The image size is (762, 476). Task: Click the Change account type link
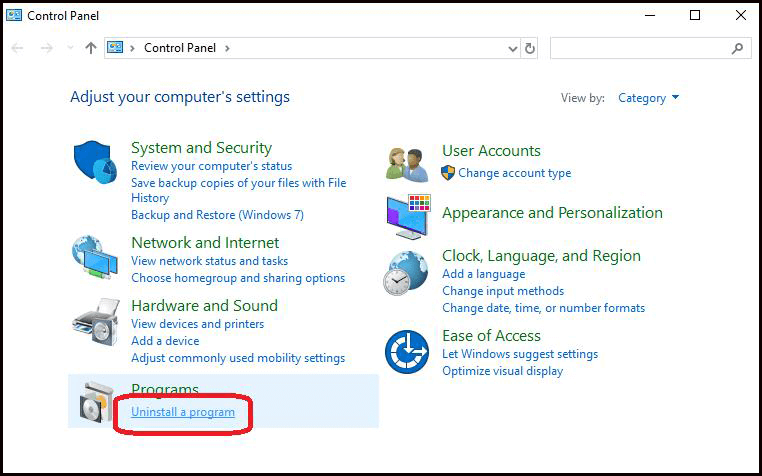(x=515, y=173)
